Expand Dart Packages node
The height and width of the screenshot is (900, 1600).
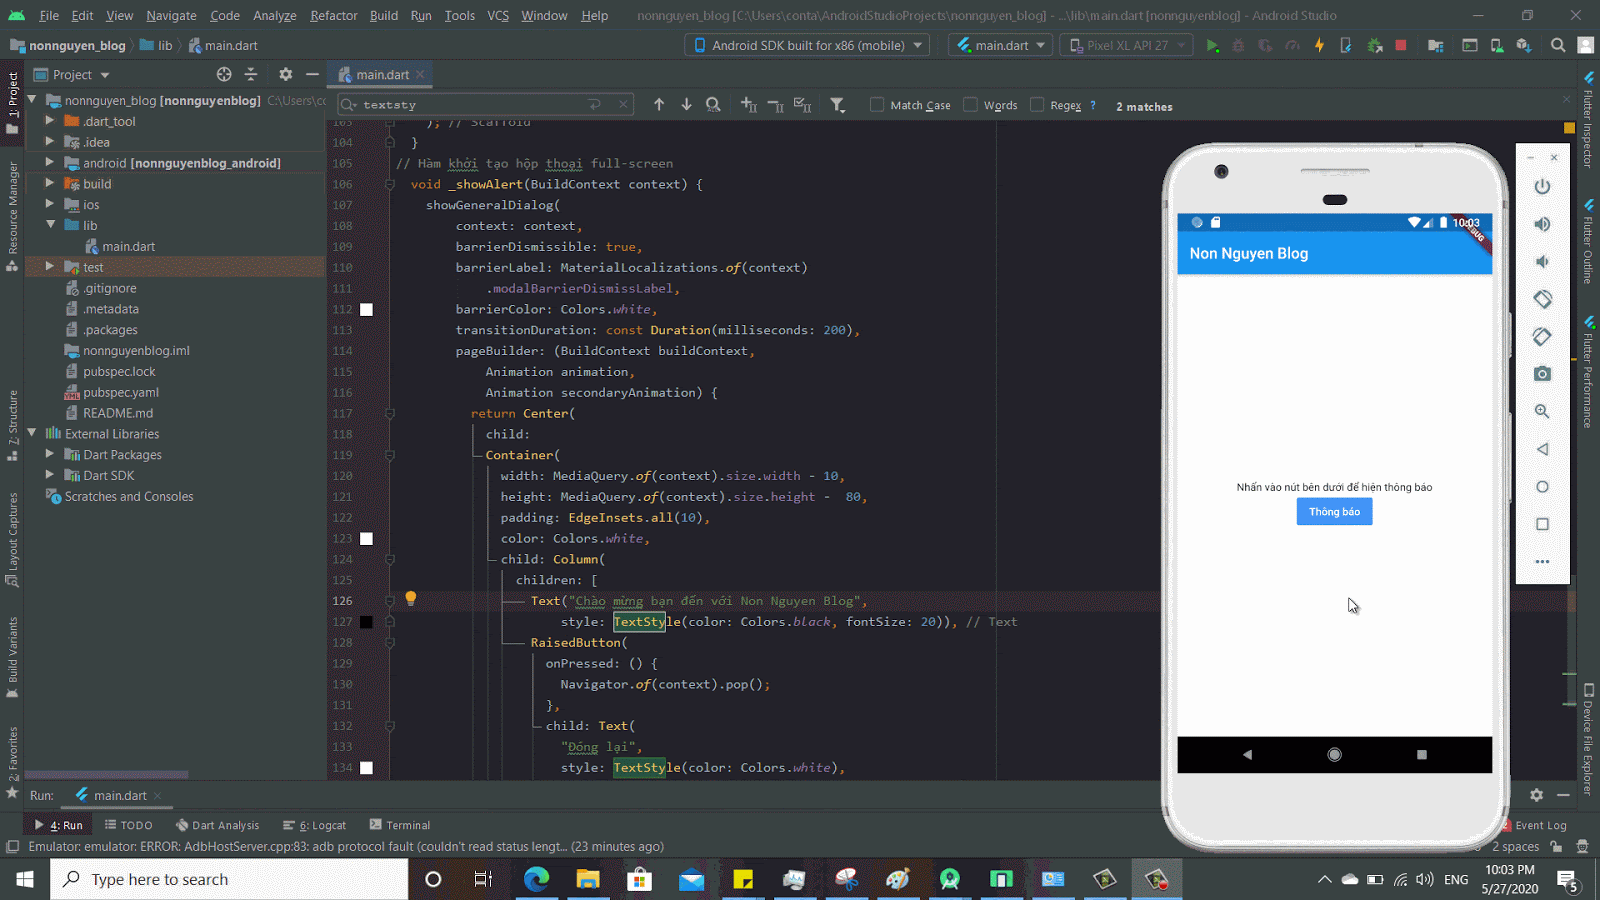[50, 454]
